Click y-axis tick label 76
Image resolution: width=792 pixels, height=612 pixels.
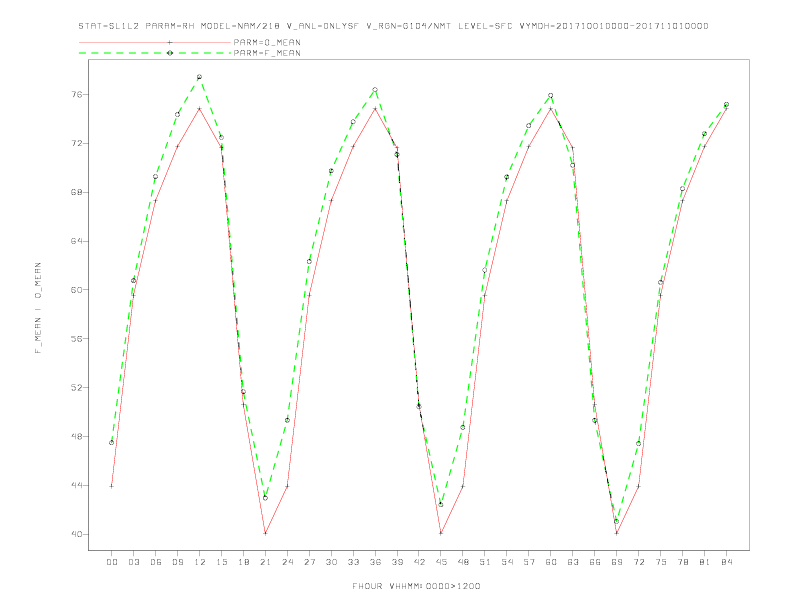click(x=77, y=94)
